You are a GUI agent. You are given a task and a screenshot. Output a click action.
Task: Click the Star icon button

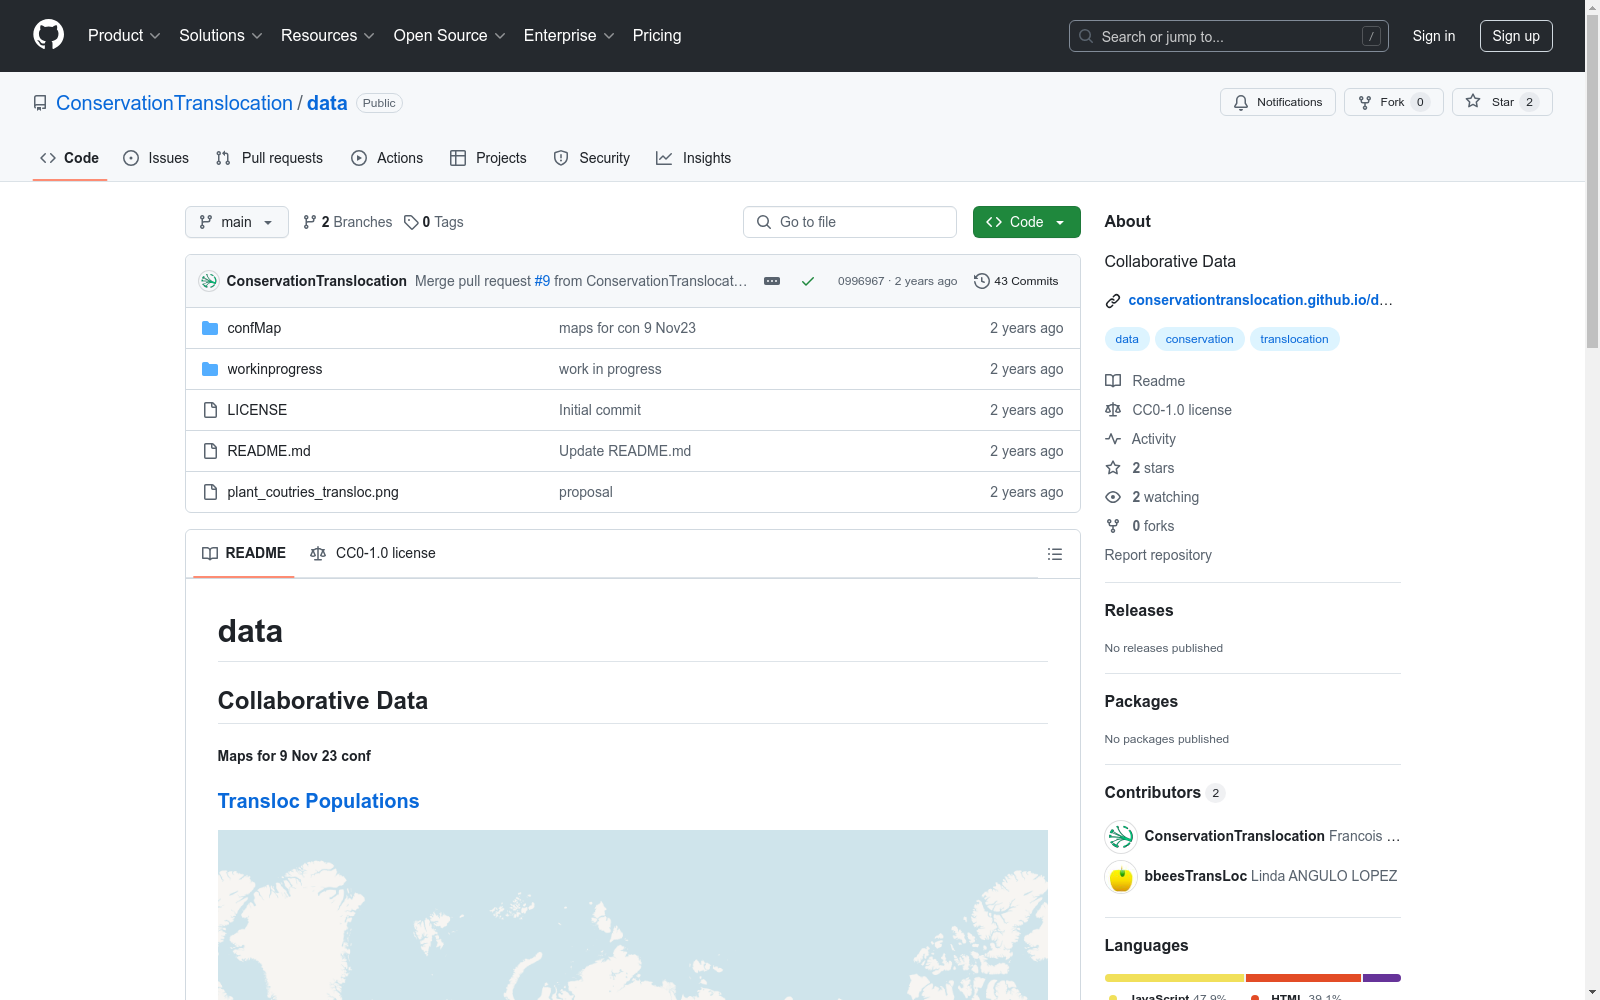1502,102
